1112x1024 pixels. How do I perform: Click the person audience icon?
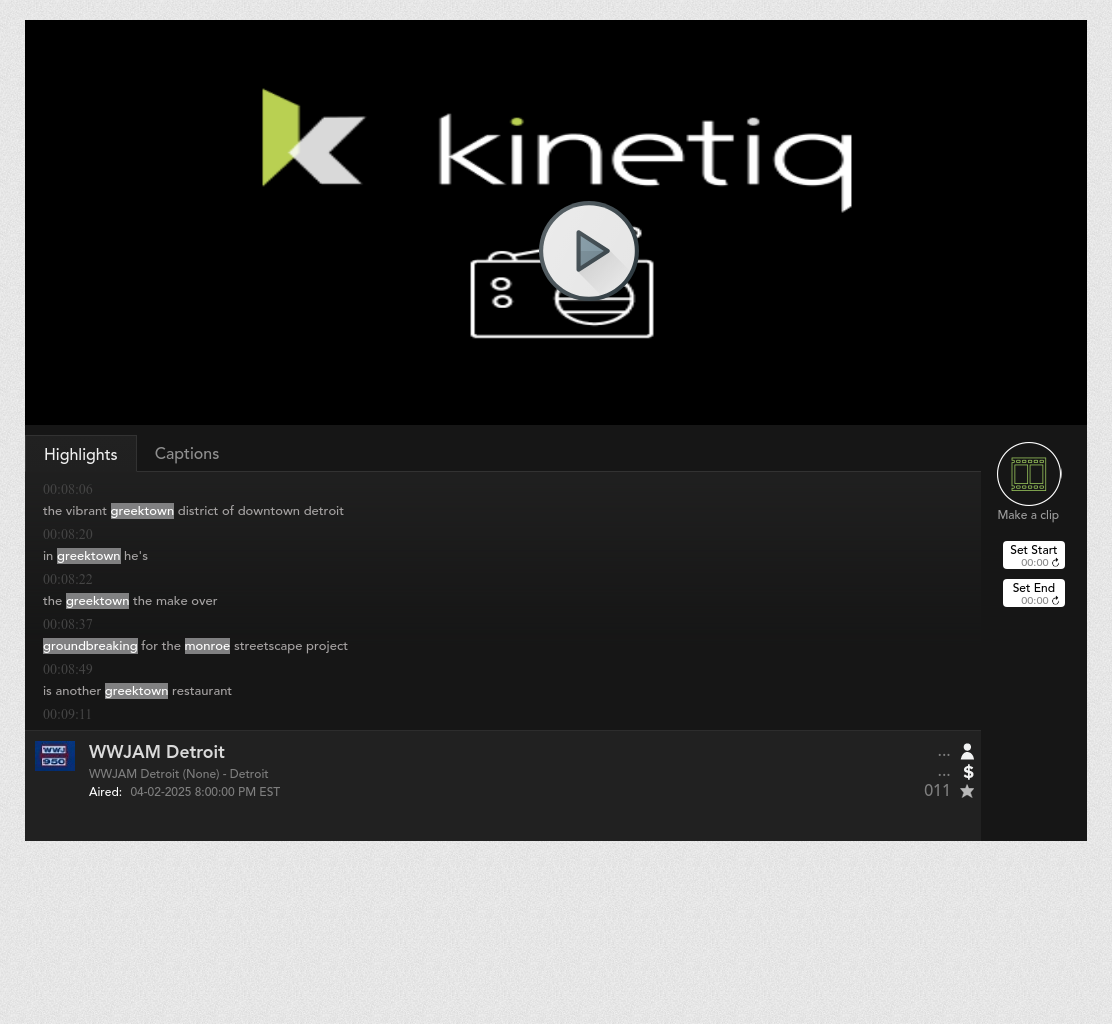pyautogui.click(x=967, y=752)
